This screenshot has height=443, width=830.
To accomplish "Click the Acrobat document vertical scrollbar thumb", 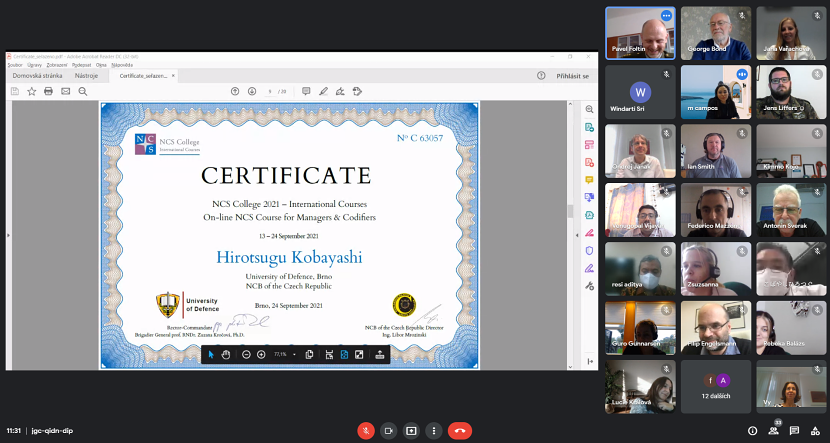I will click(x=570, y=211).
